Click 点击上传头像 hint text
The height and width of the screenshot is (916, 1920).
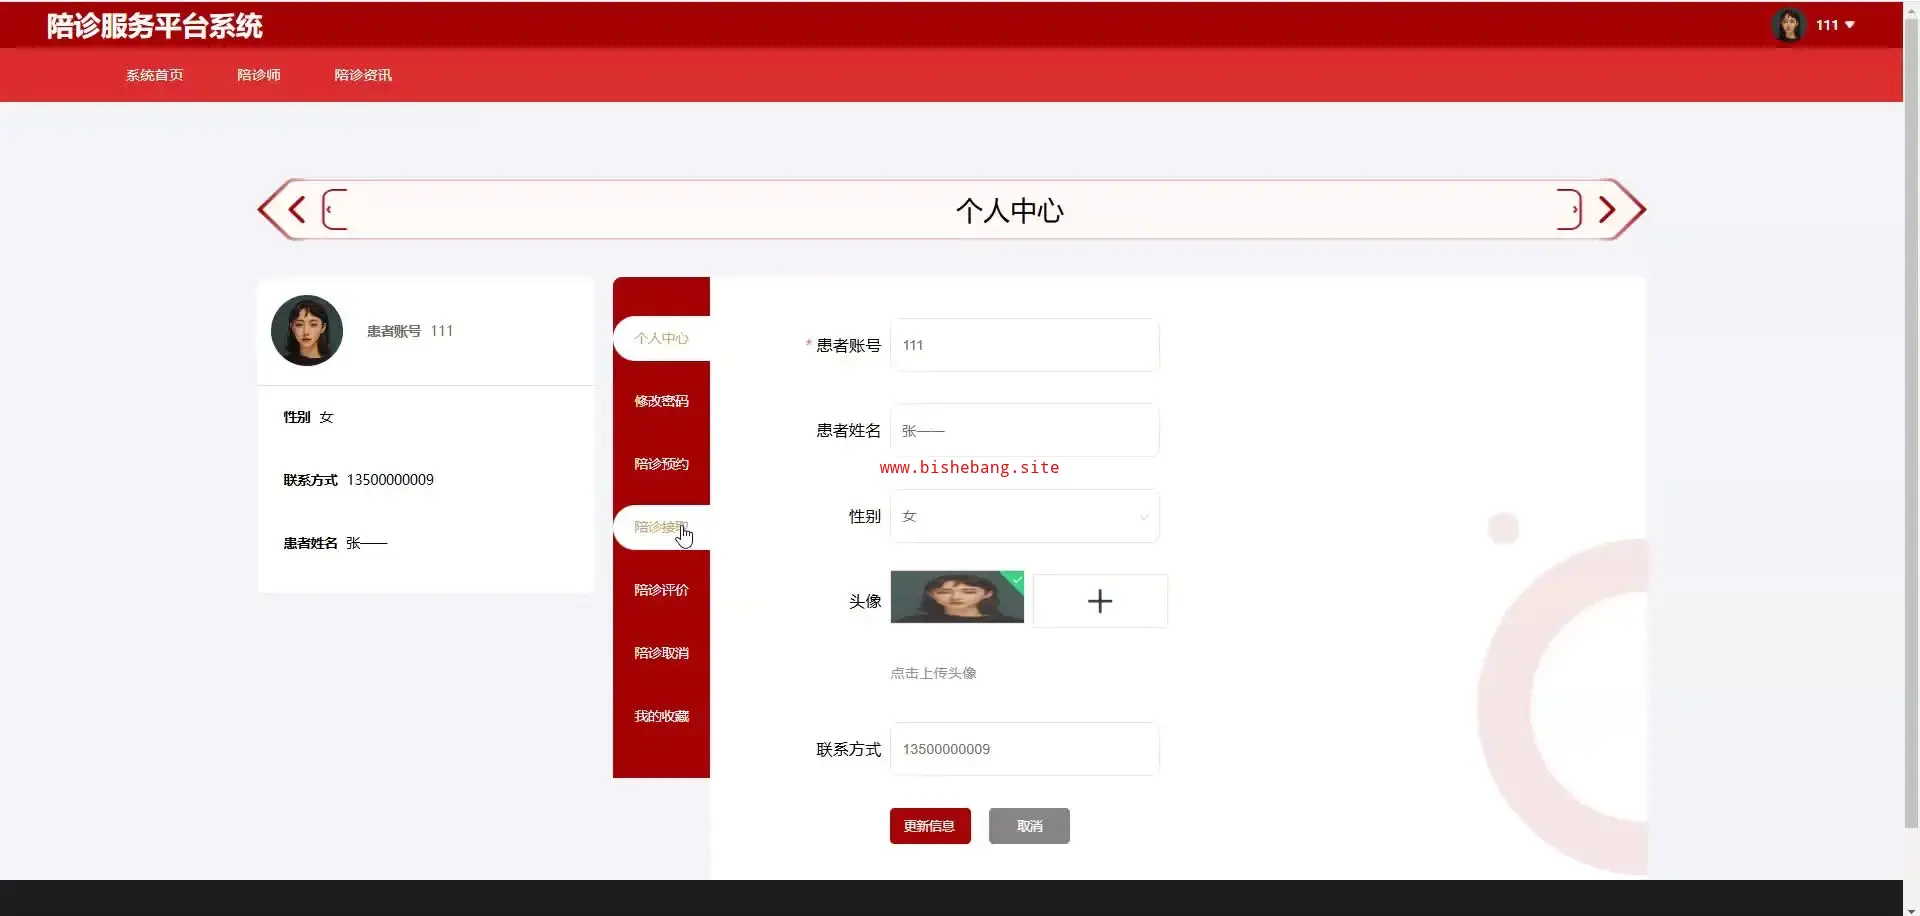coord(933,673)
